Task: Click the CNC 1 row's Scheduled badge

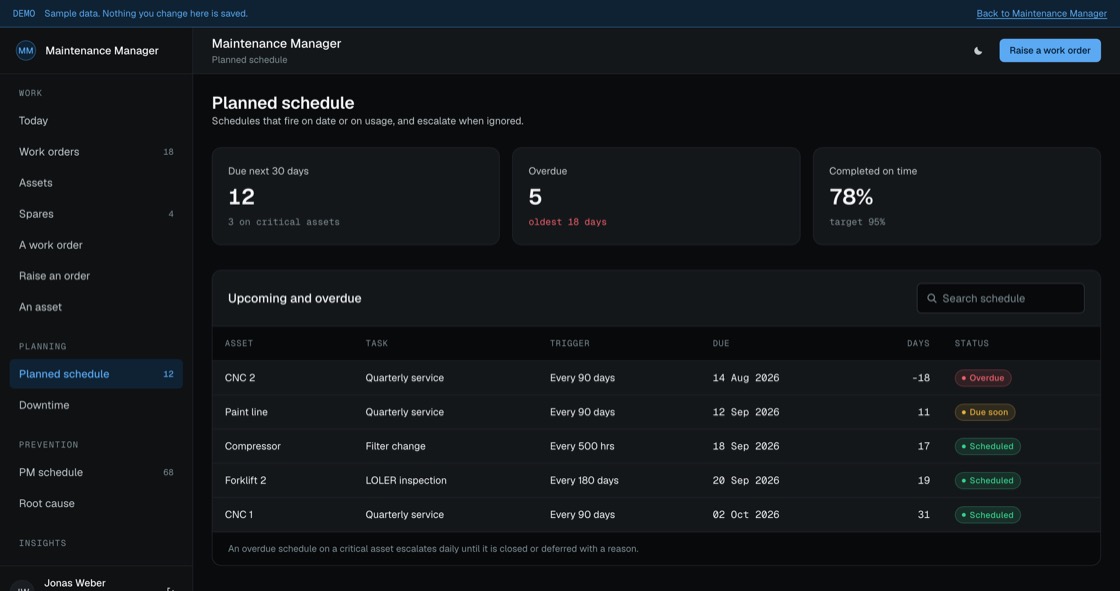Action: point(988,515)
